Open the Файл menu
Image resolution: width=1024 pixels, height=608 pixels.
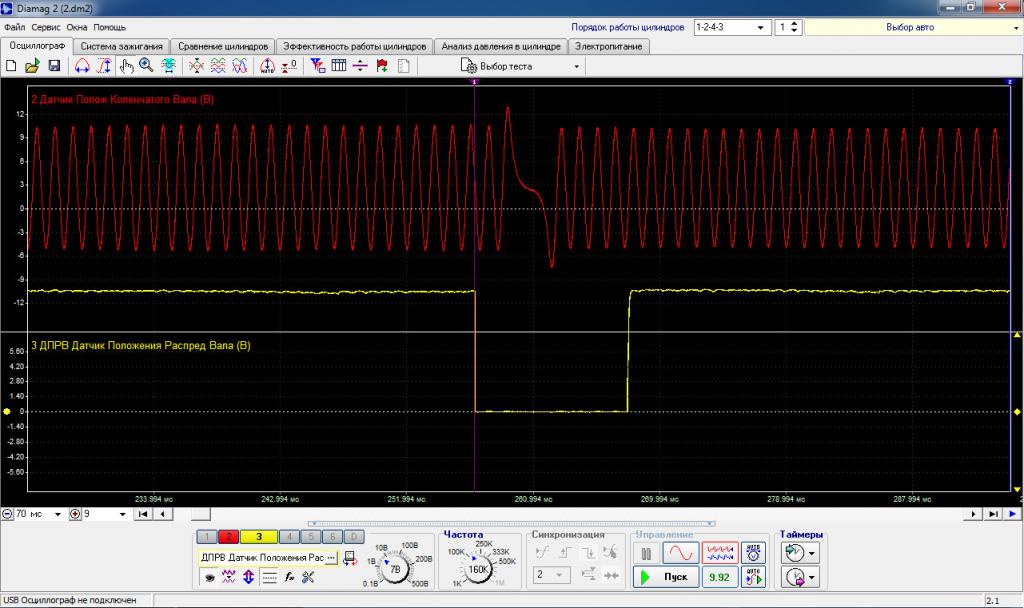14,27
